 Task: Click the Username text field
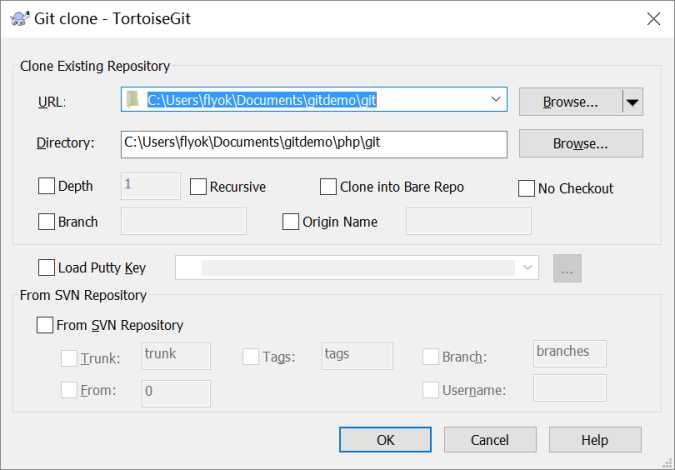[570, 388]
